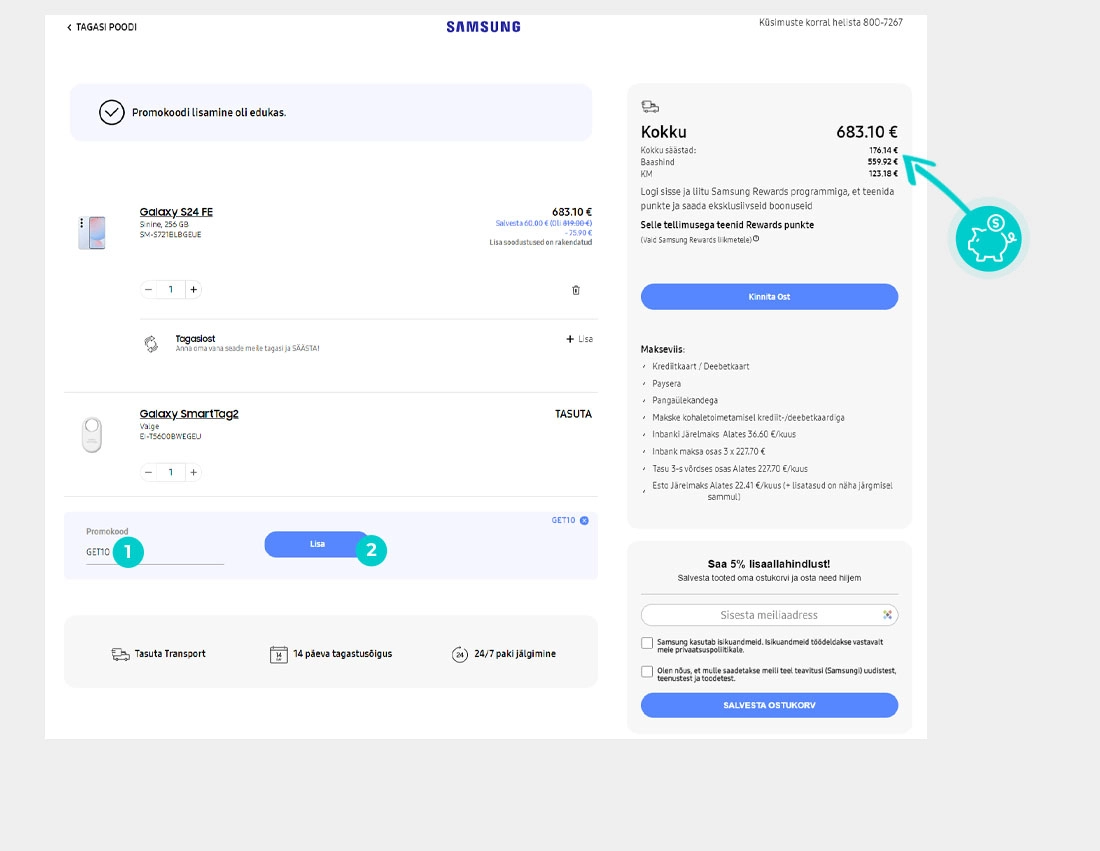Click the TASUTA label for the SmartTag2
Screen dimensions: 1100x851
[573, 414]
